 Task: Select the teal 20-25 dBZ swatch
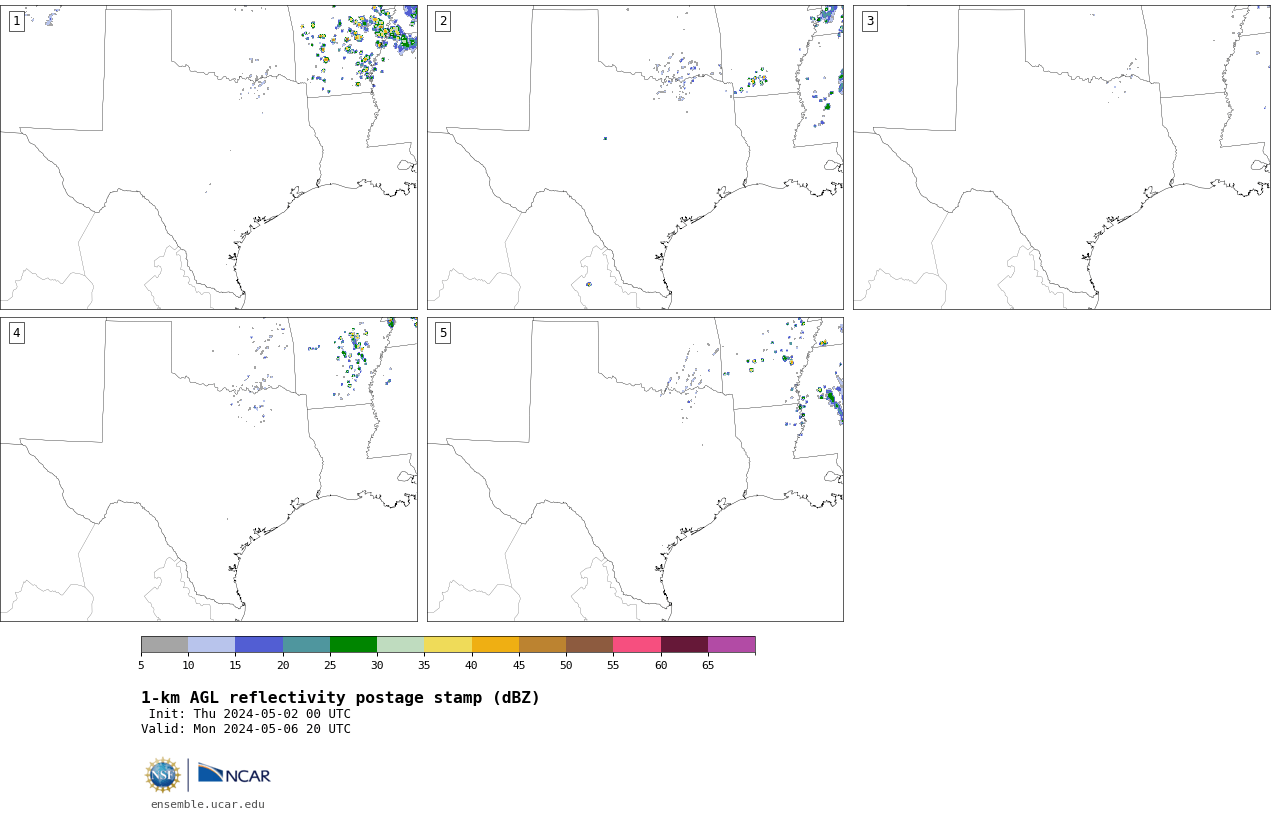[x=306, y=644]
